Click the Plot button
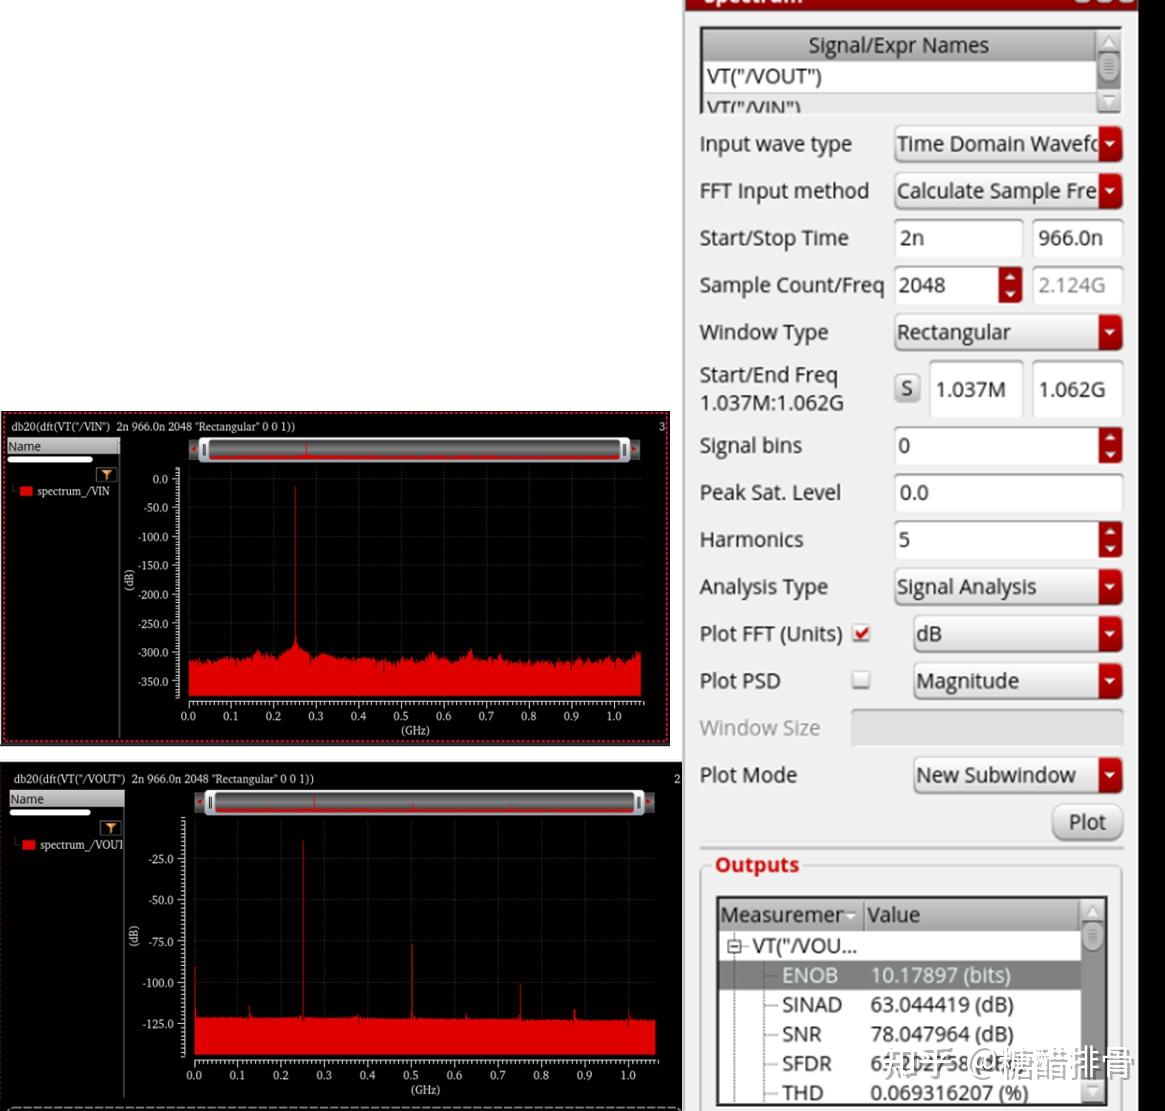This screenshot has height=1111, width=1165. 1087,822
